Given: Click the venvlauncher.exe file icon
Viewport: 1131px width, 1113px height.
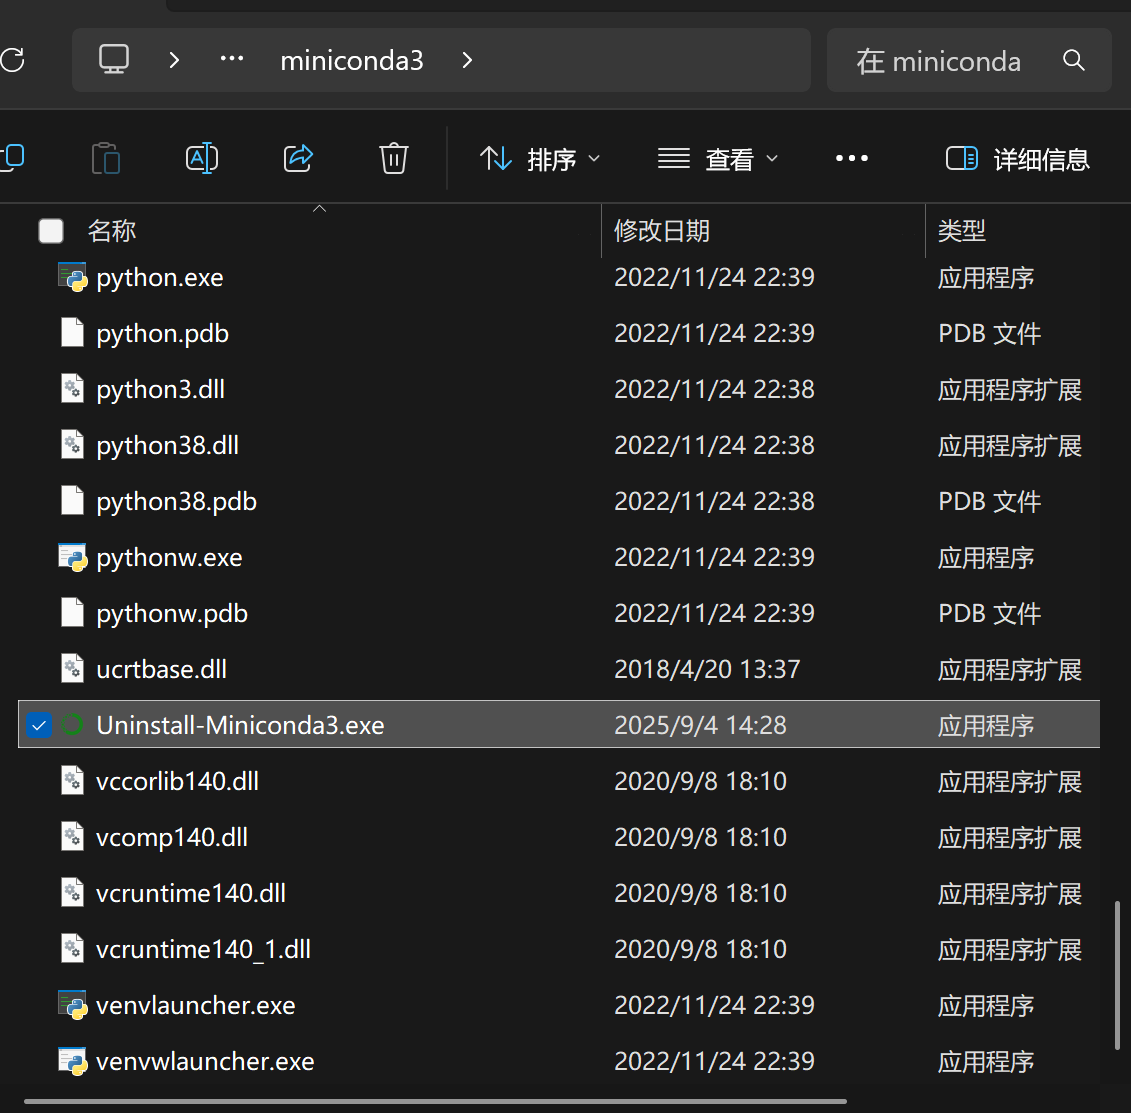Looking at the screenshot, I should (x=73, y=1005).
